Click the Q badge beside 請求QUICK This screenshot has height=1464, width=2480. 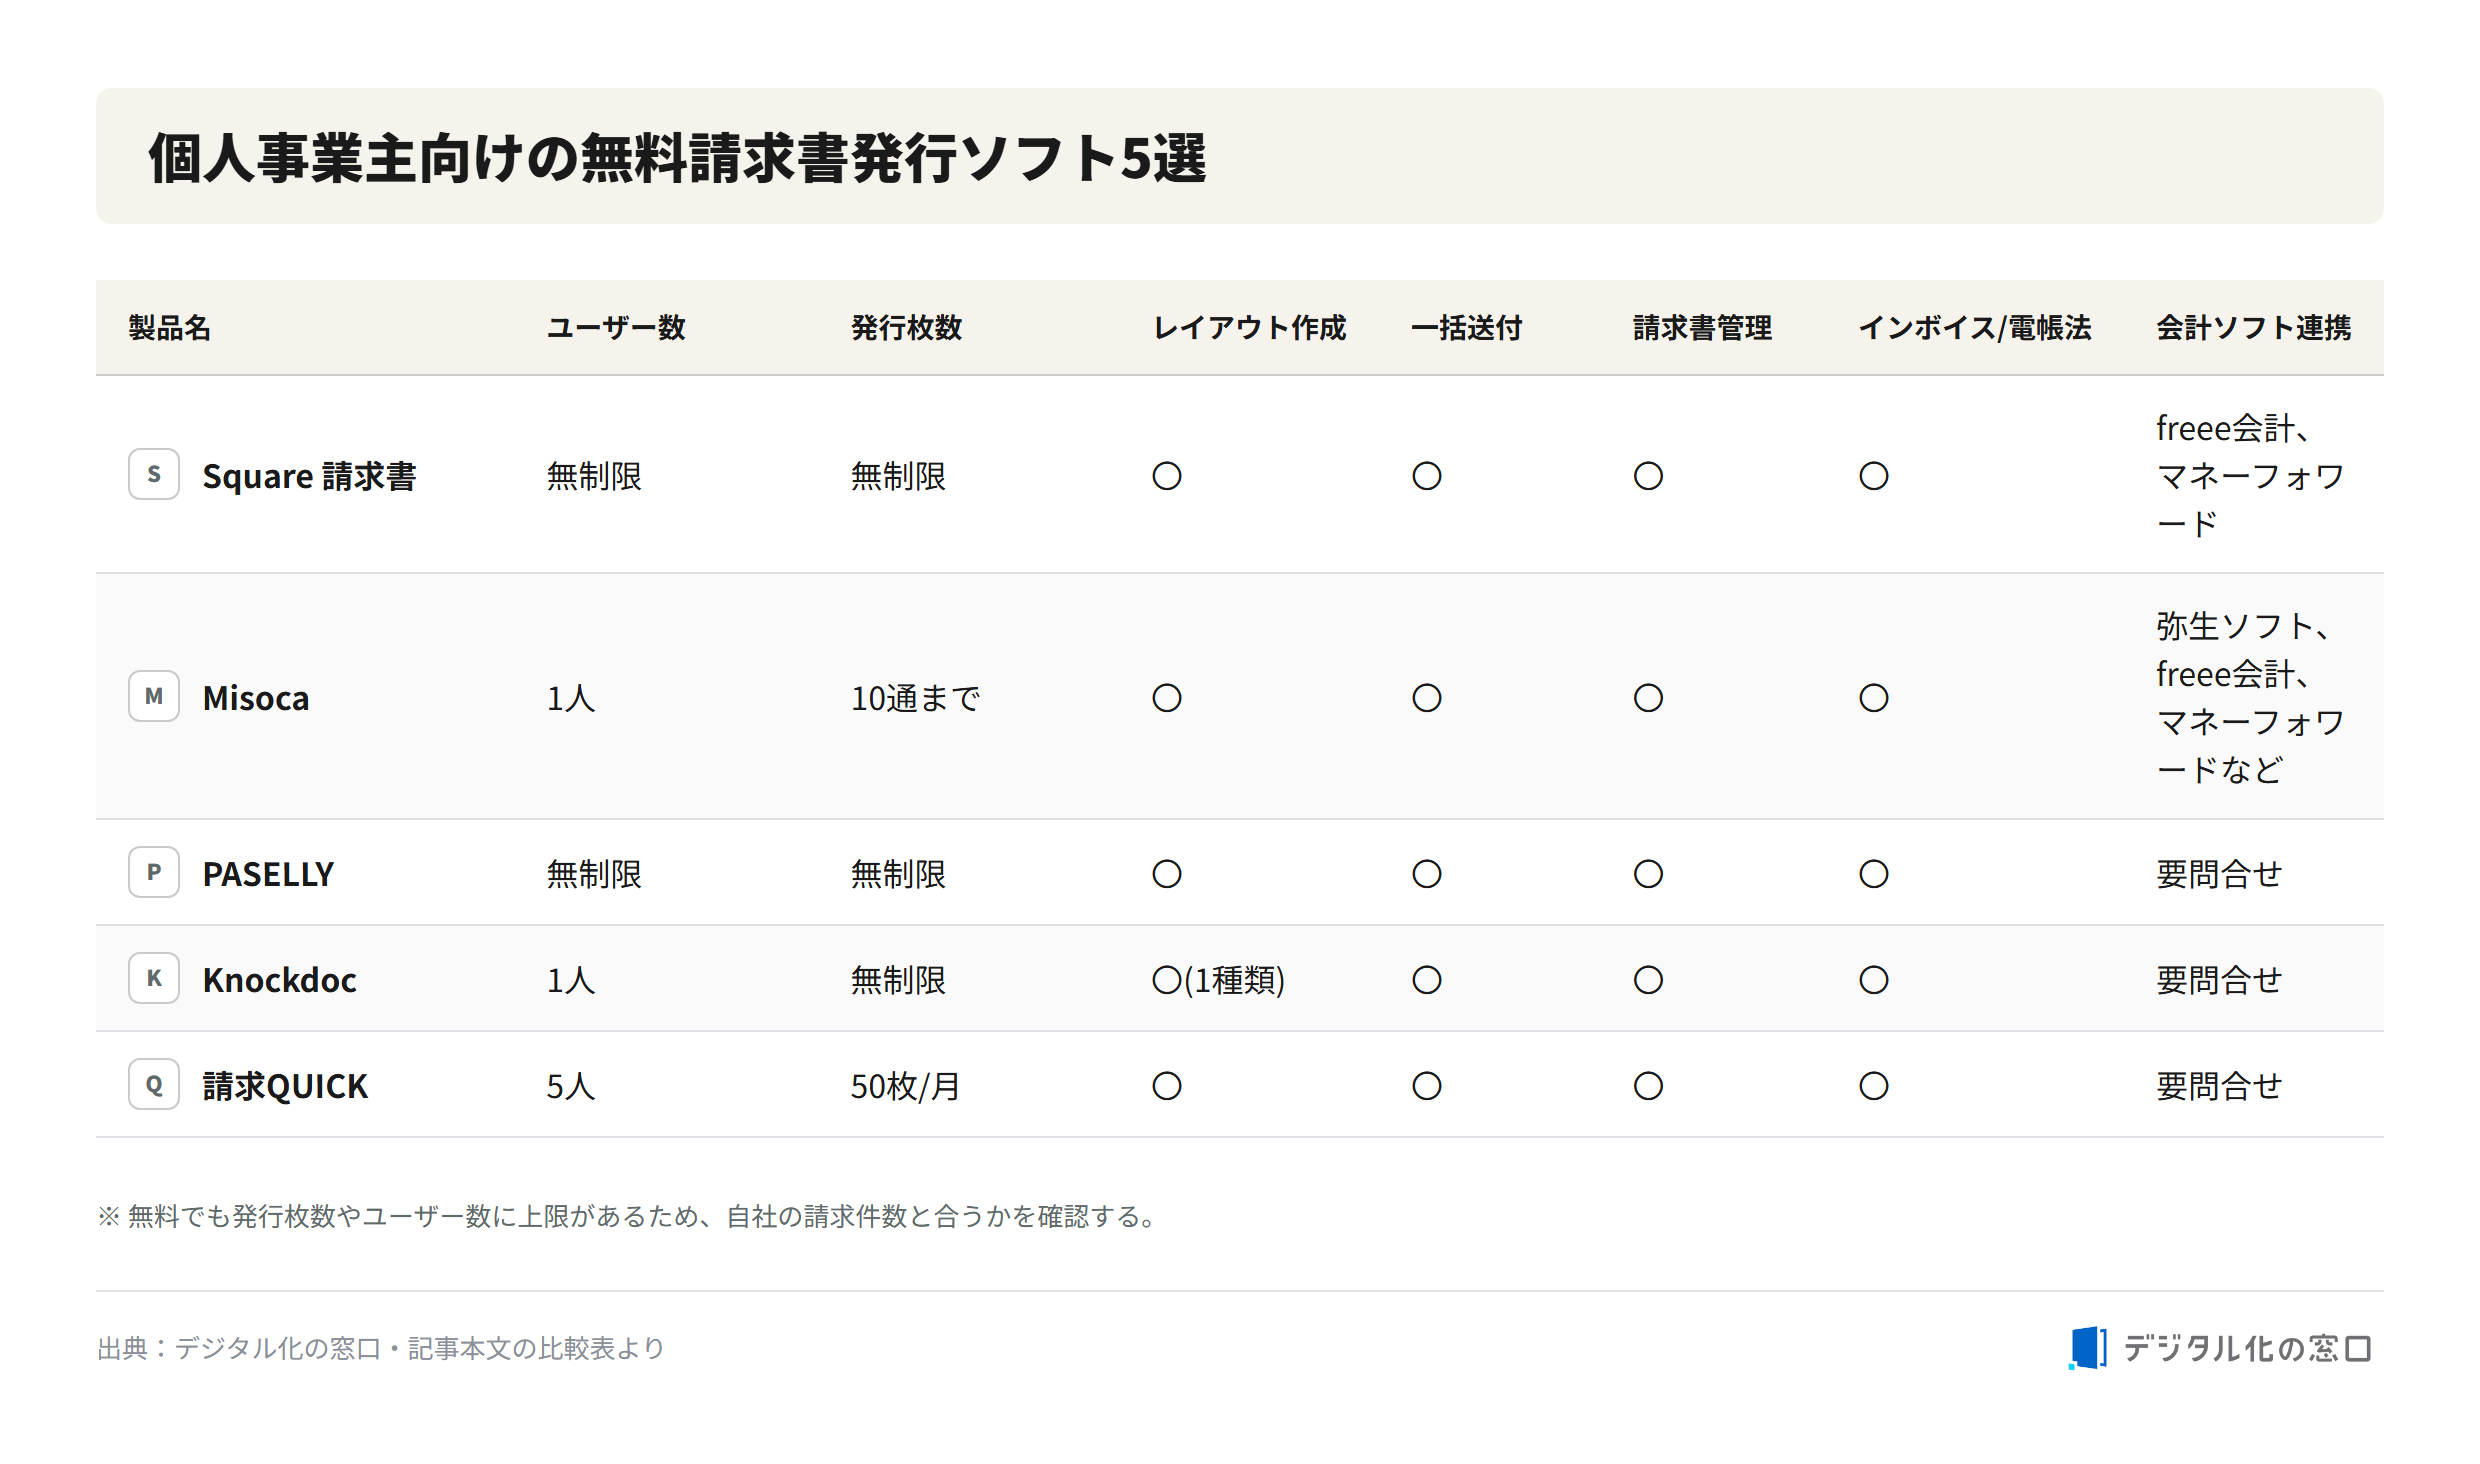click(x=154, y=1085)
